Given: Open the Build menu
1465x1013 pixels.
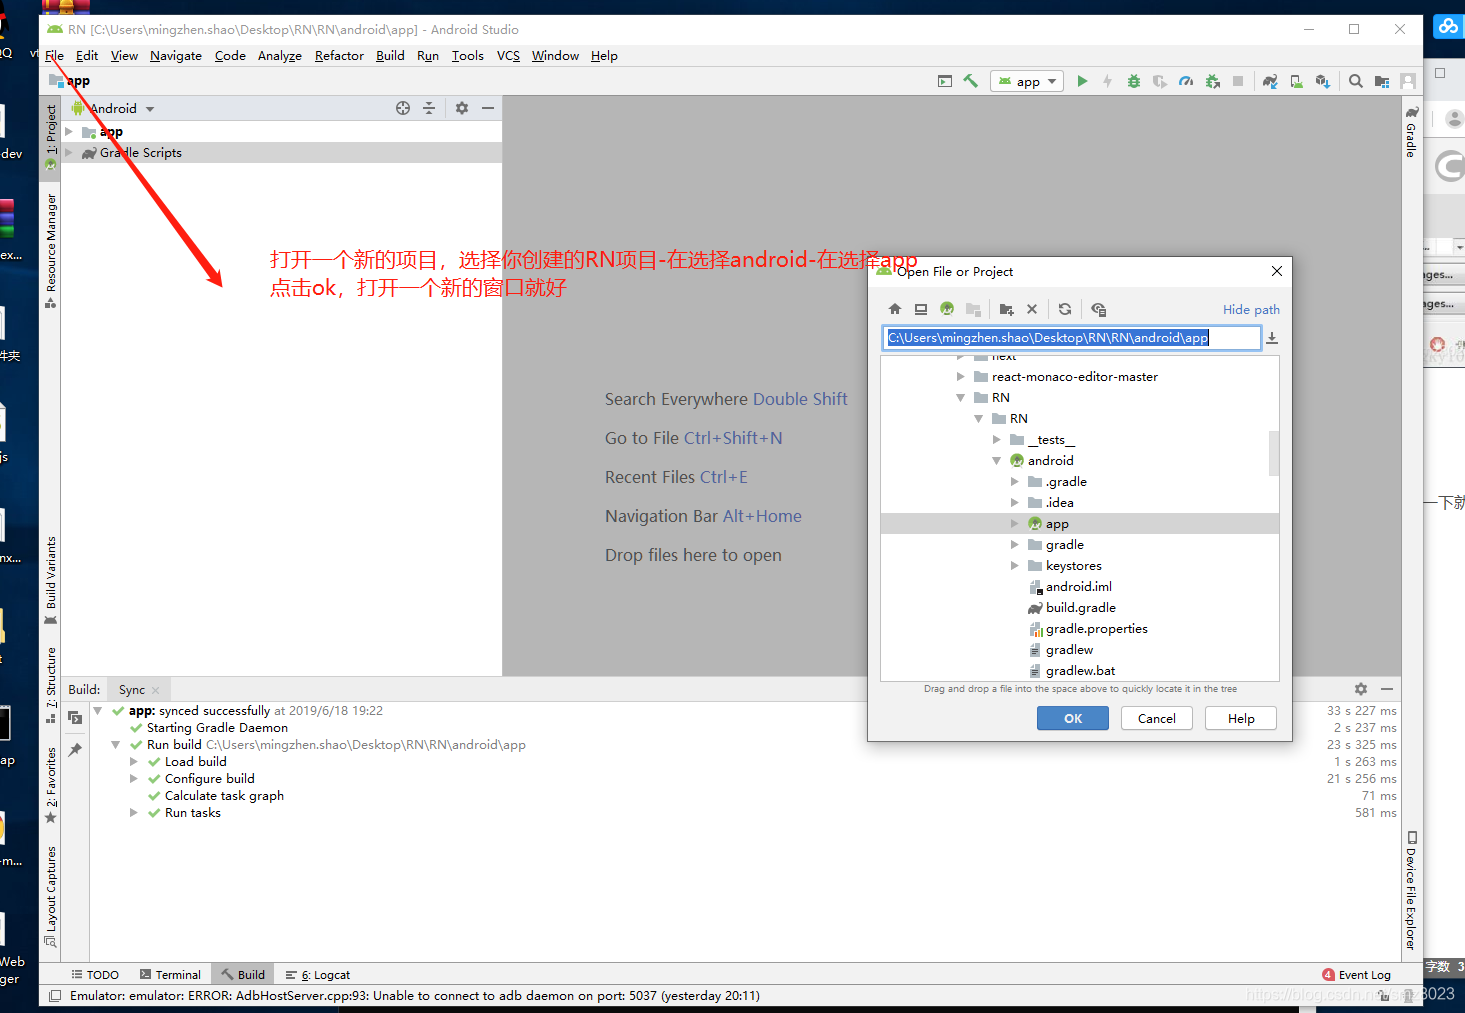Looking at the screenshot, I should (390, 56).
